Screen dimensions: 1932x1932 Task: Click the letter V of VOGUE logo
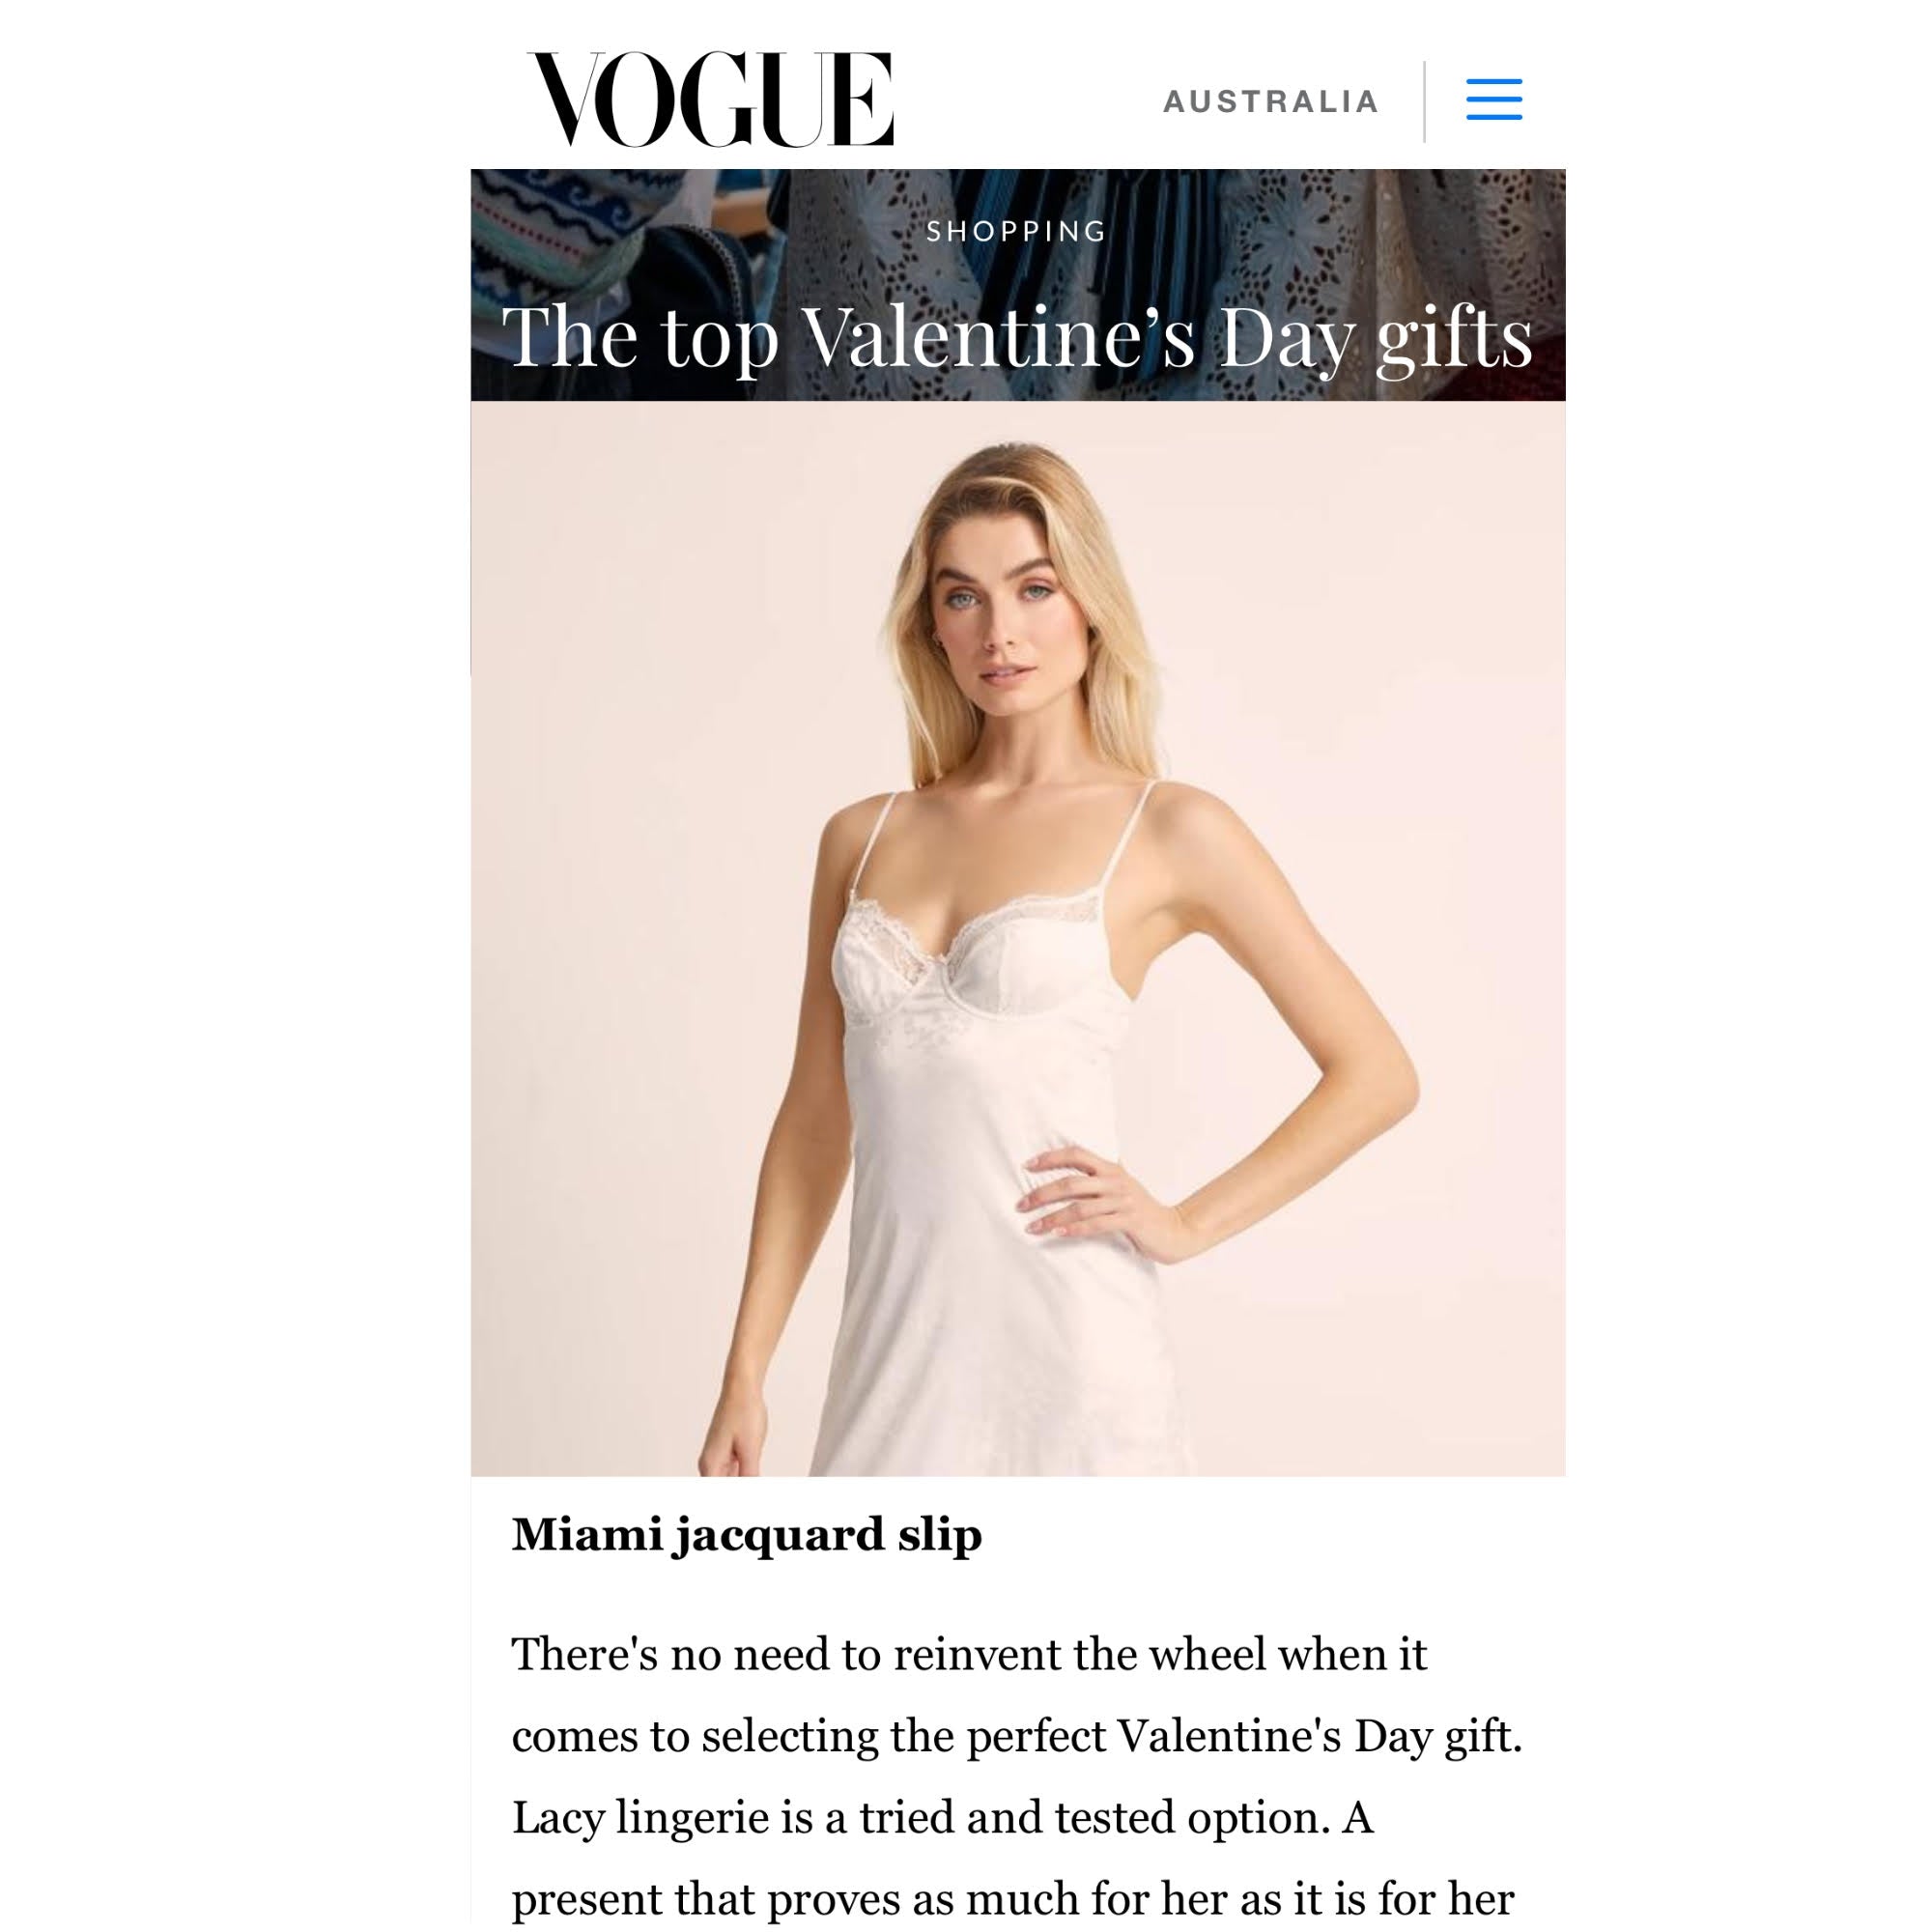(x=568, y=100)
